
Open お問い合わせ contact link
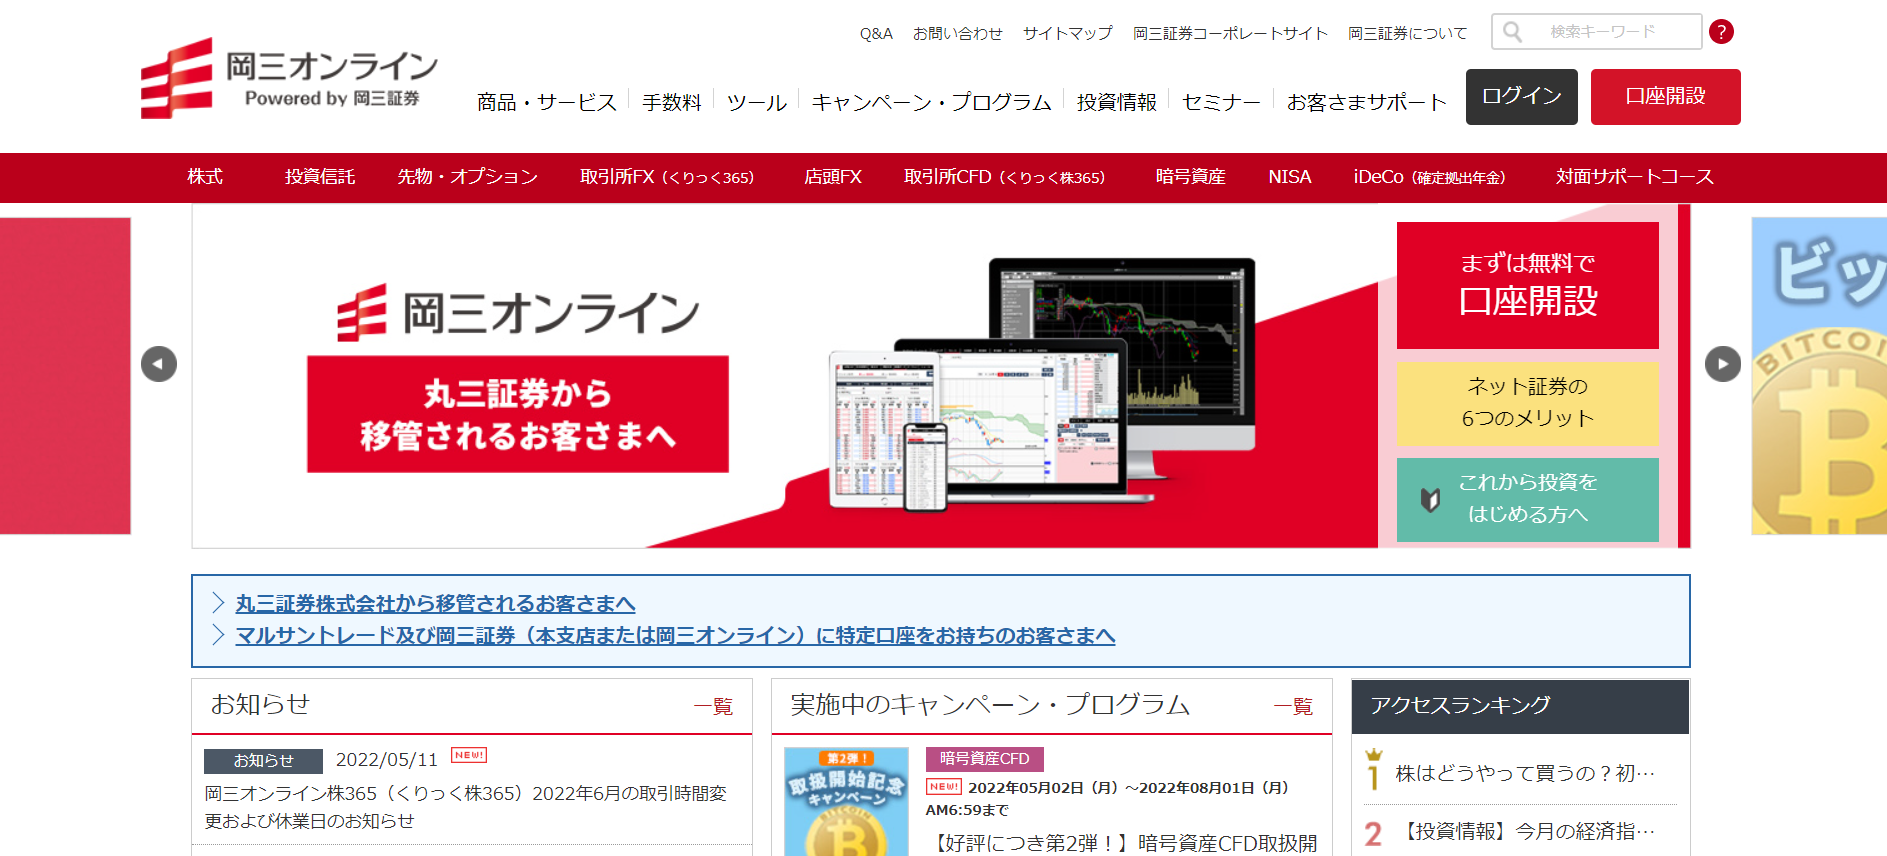tap(957, 34)
